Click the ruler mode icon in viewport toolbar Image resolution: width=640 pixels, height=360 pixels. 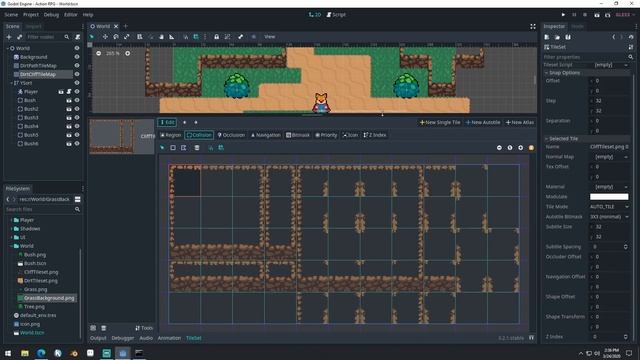click(x=172, y=37)
